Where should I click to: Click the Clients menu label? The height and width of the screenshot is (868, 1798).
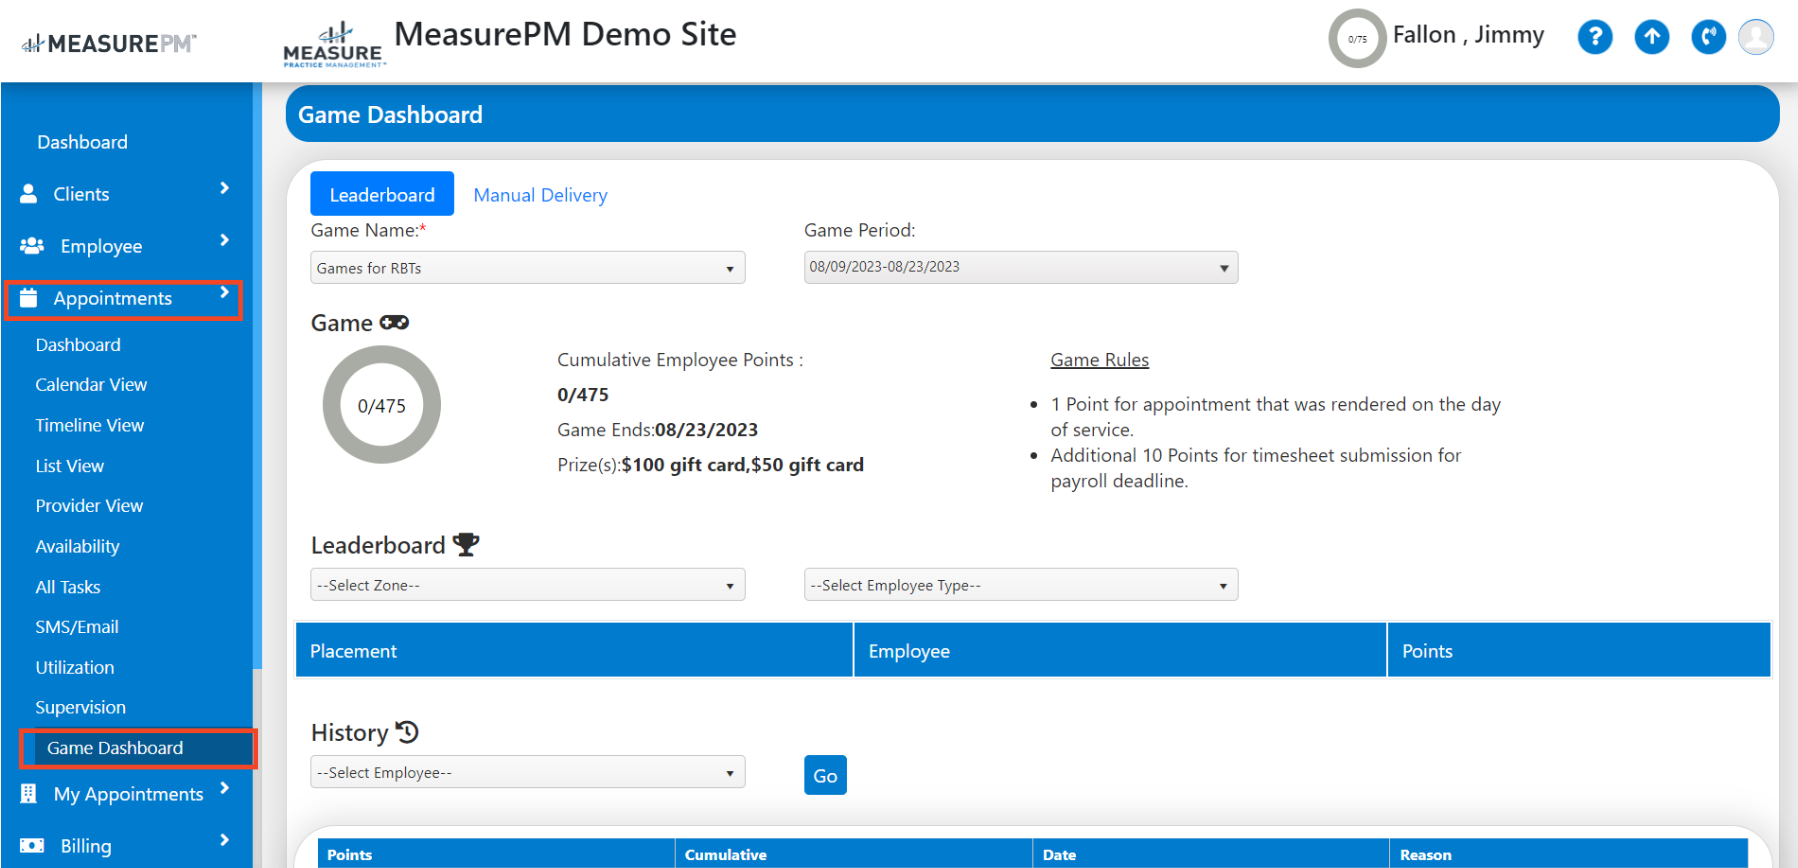[x=81, y=194]
